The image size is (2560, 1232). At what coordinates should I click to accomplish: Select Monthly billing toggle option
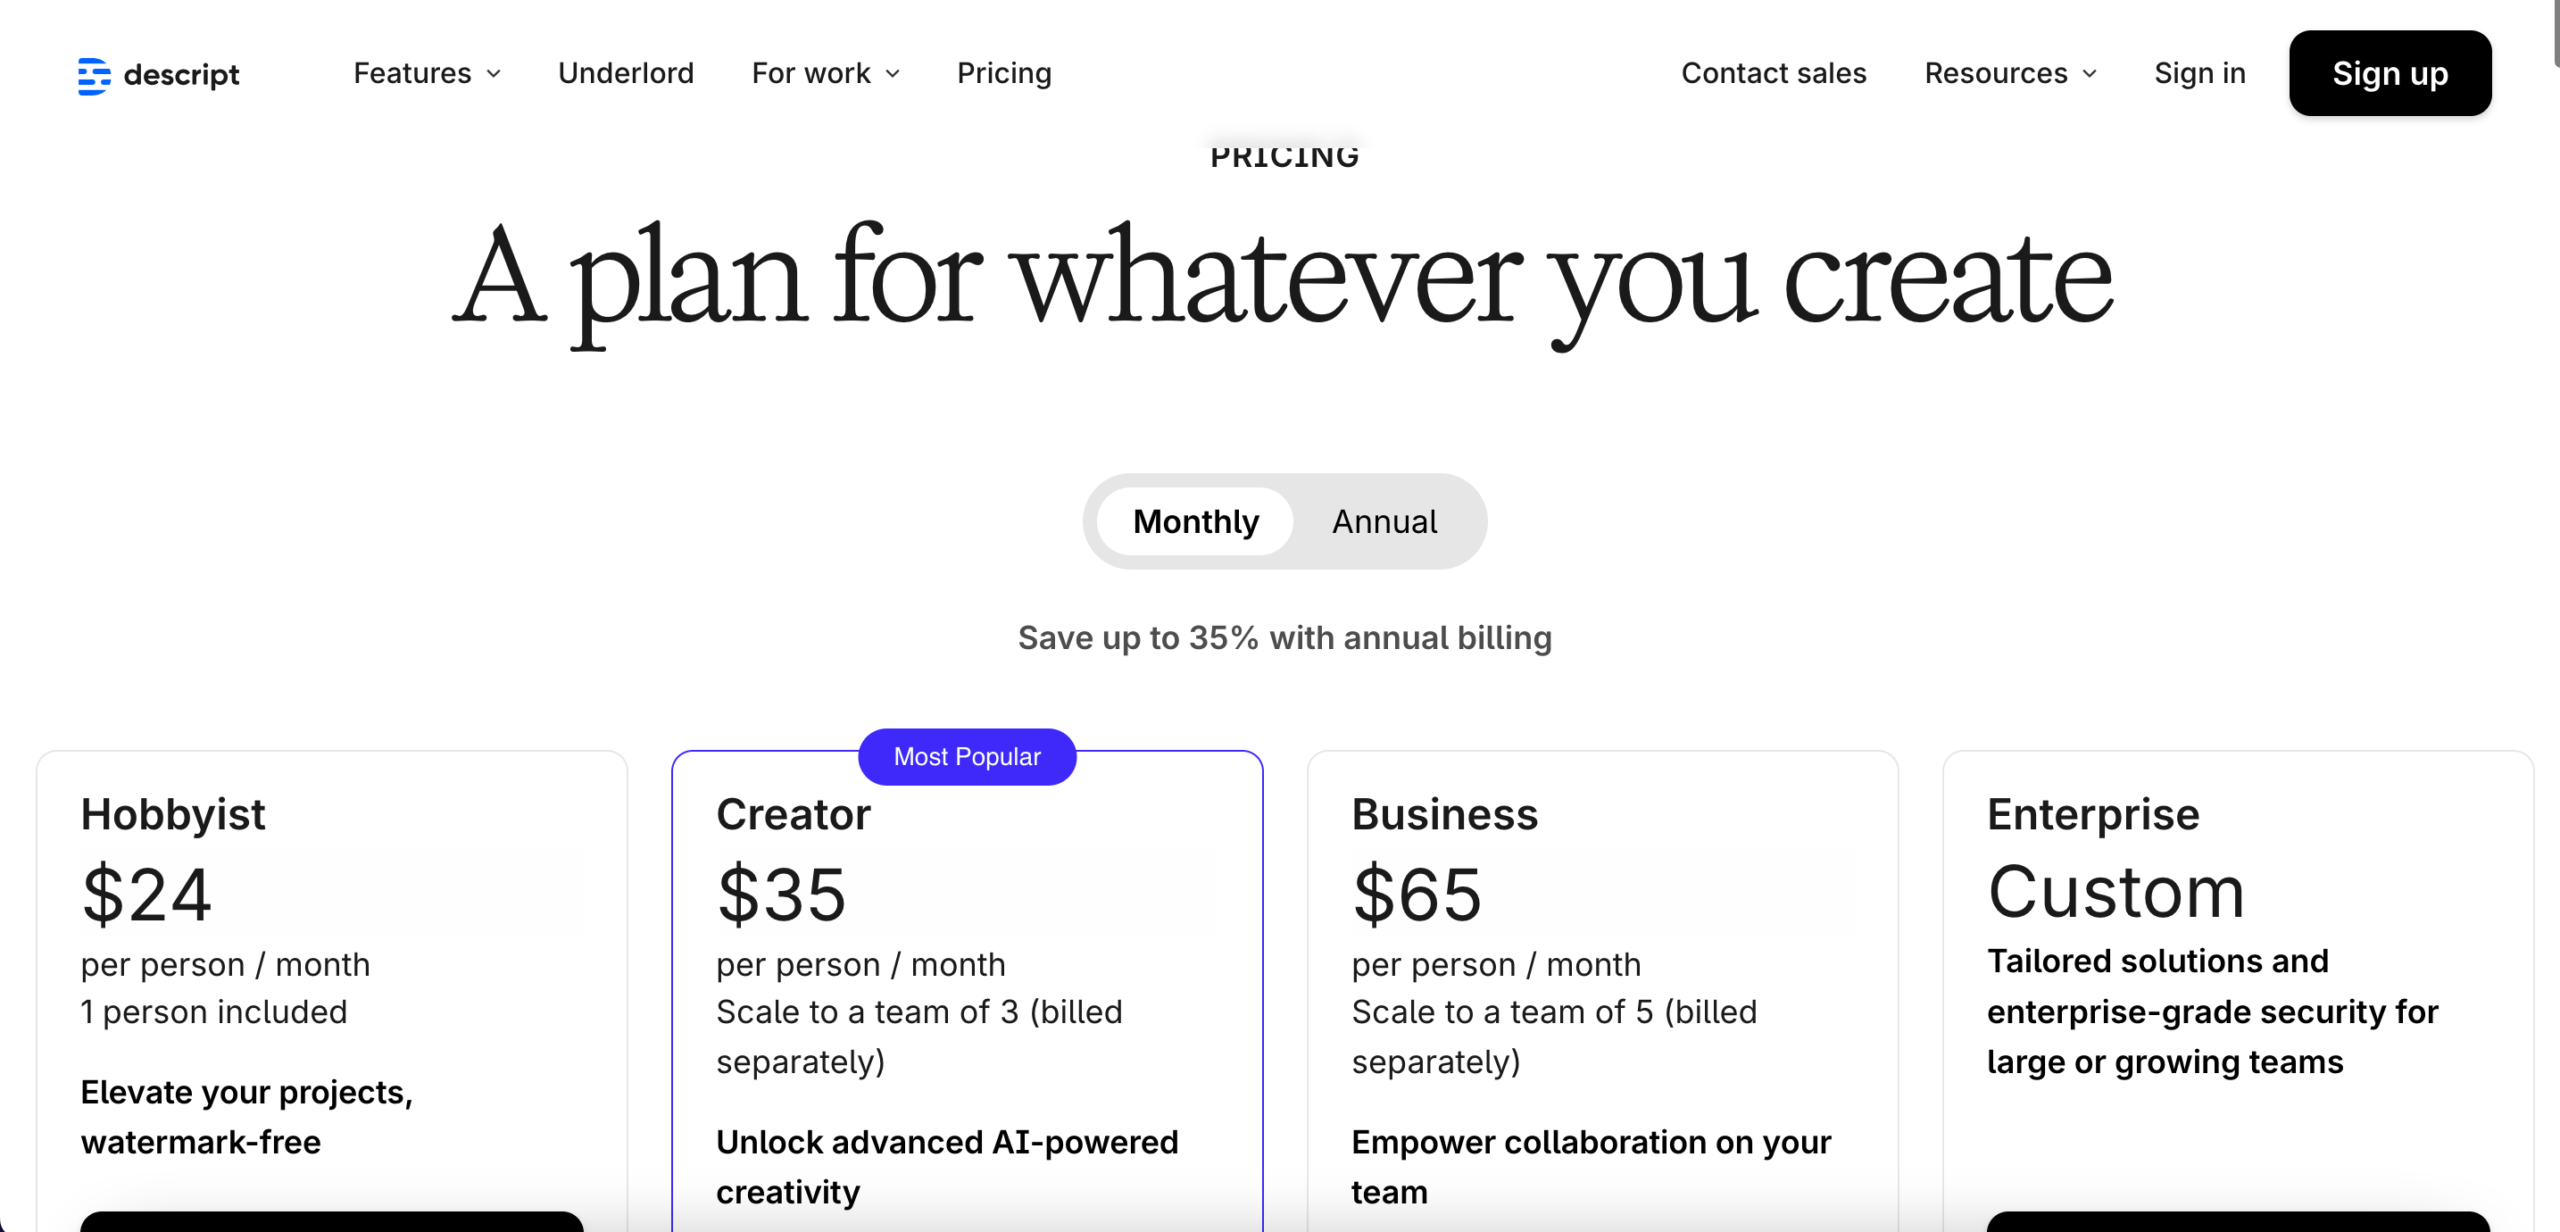coord(1195,521)
